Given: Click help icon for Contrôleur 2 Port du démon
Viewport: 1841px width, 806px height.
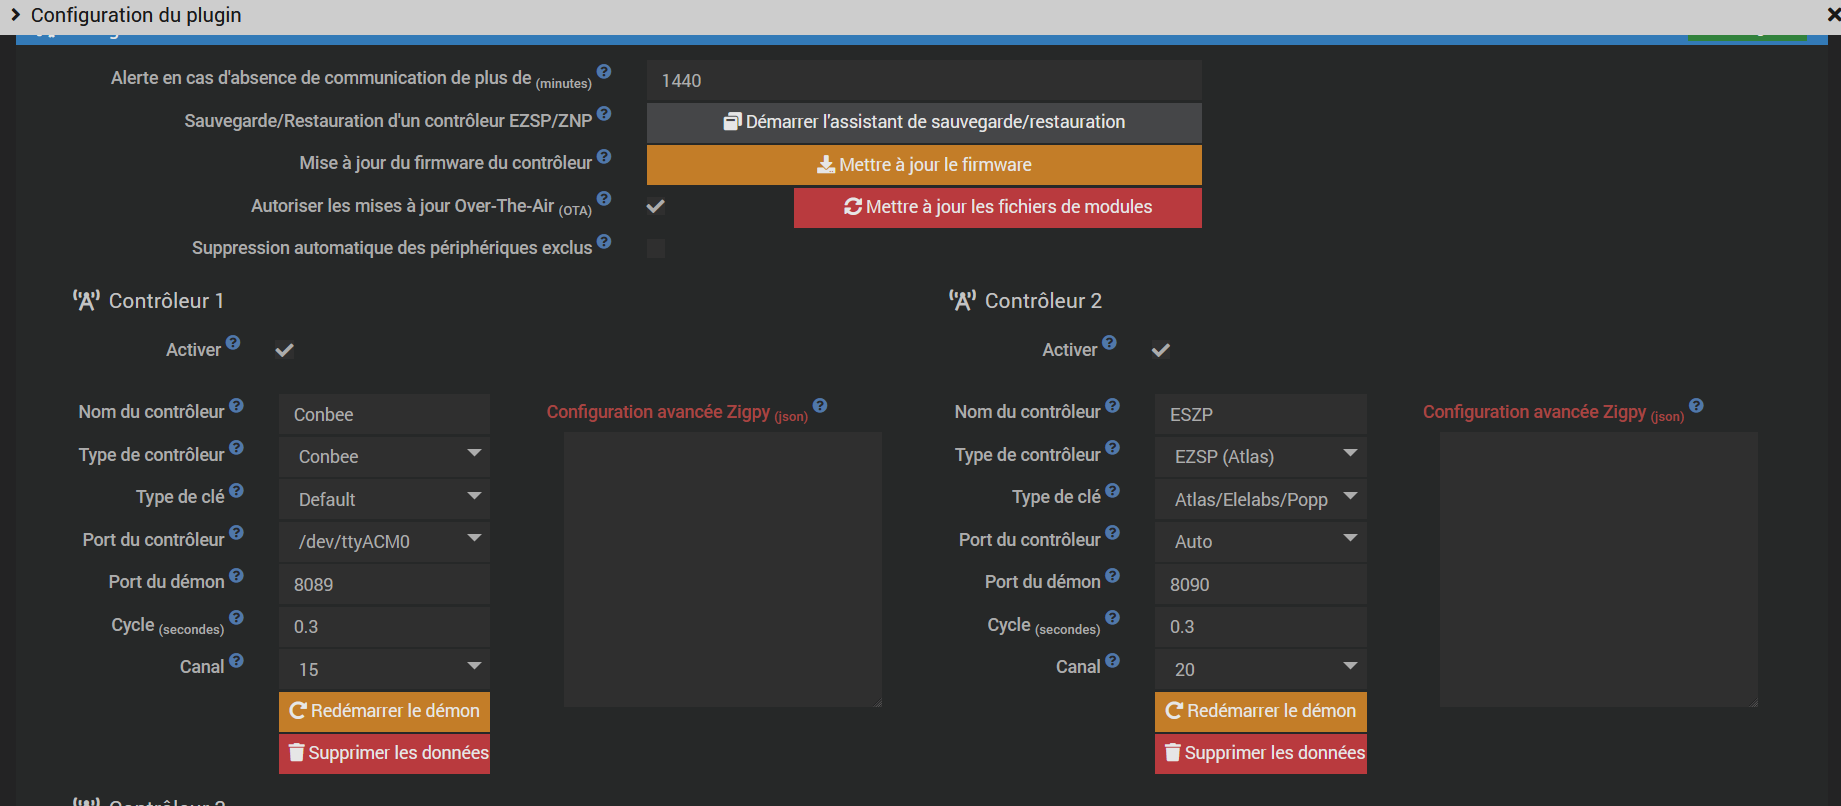Looking at the screenshot, I should [x=1112, y=576].
